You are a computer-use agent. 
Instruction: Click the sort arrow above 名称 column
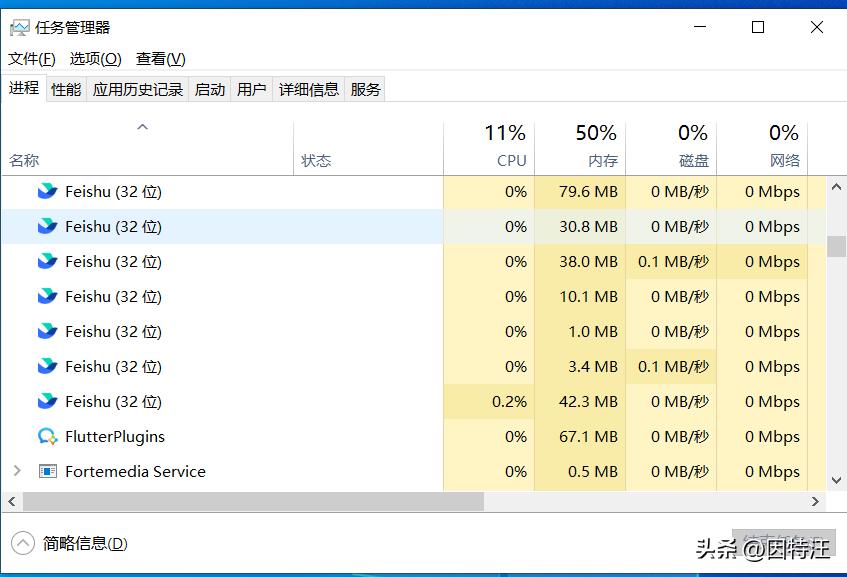click(142, 127)
